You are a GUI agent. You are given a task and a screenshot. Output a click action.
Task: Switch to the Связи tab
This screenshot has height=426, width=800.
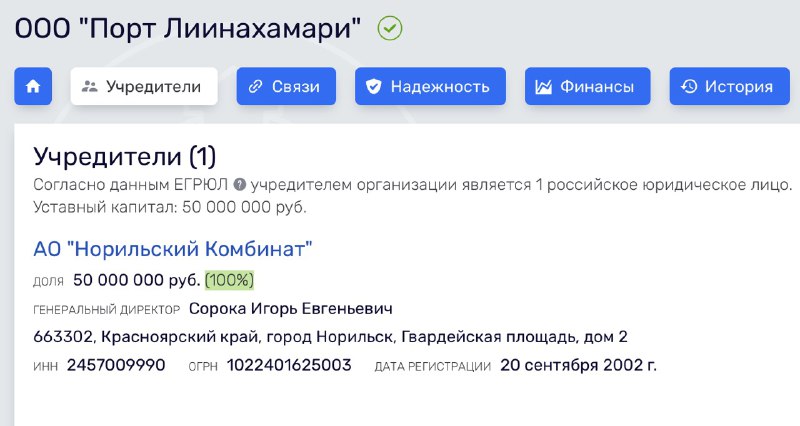click(x=286, y=86)
